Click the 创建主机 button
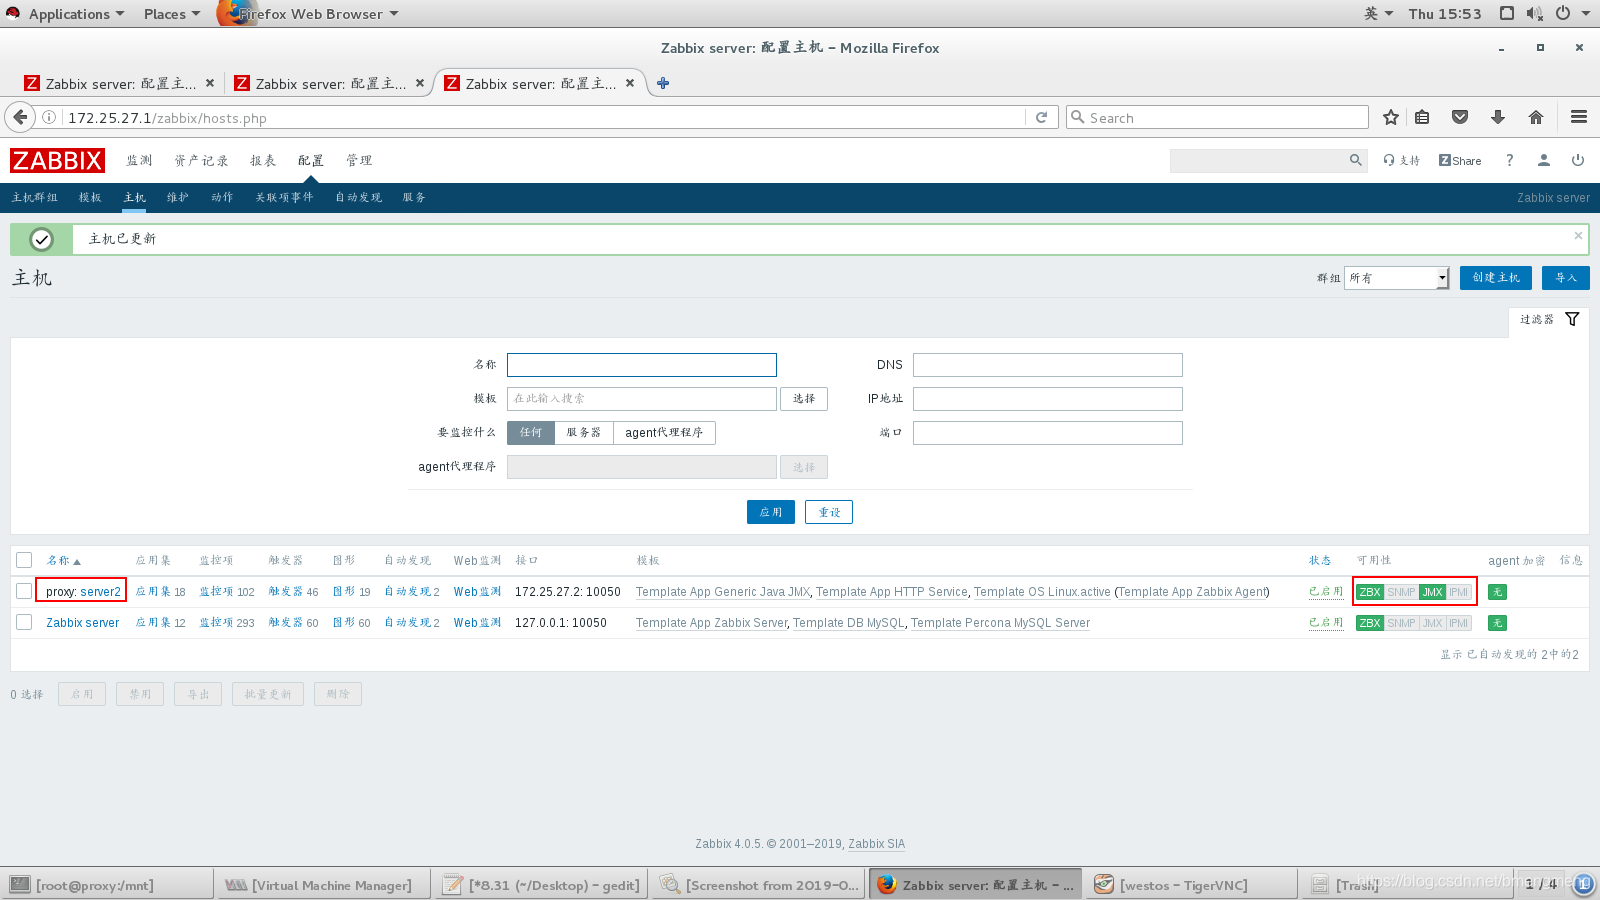Image resolution: width=1600 pixels, height=900 pixels. tap(1496, 278)
